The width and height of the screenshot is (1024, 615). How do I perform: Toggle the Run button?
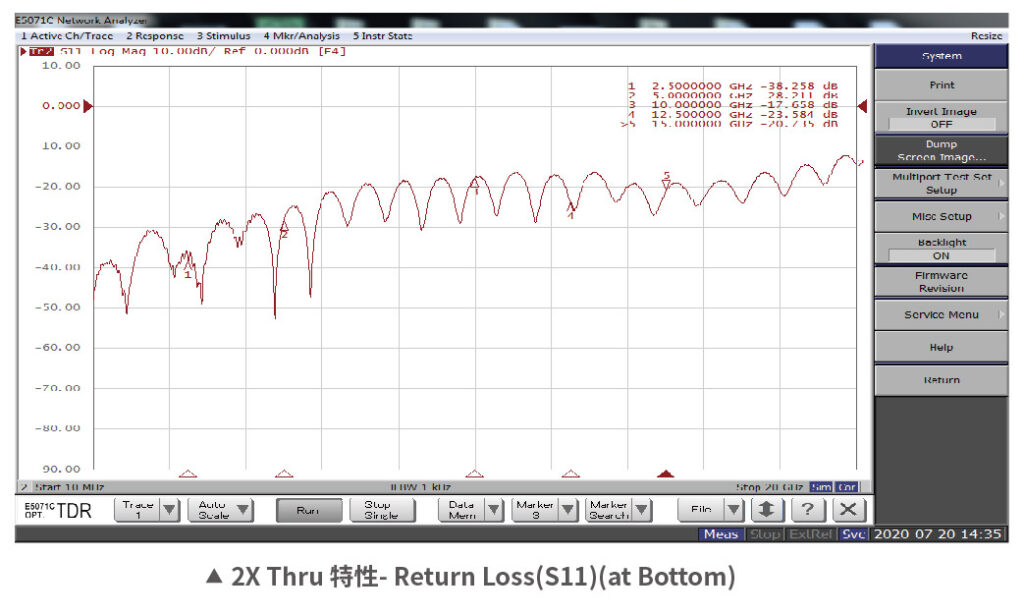[307, 510]
